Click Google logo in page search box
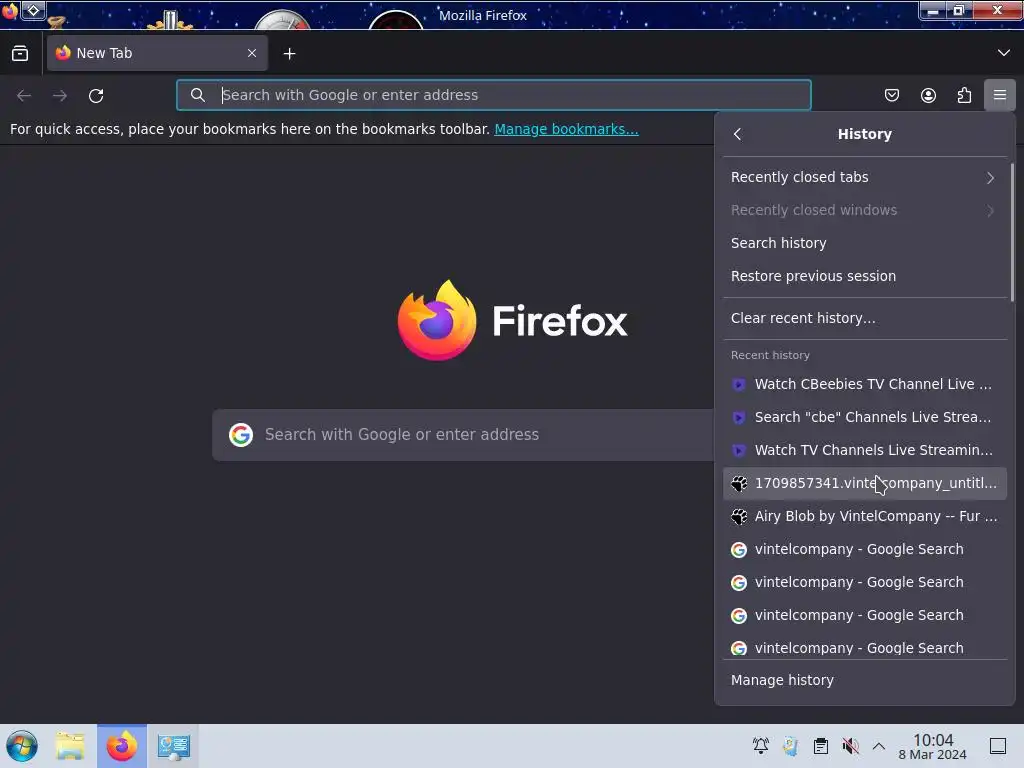The height and width of the screenshot is (768, 1024). pyautogui.click(x=241, y=434)
